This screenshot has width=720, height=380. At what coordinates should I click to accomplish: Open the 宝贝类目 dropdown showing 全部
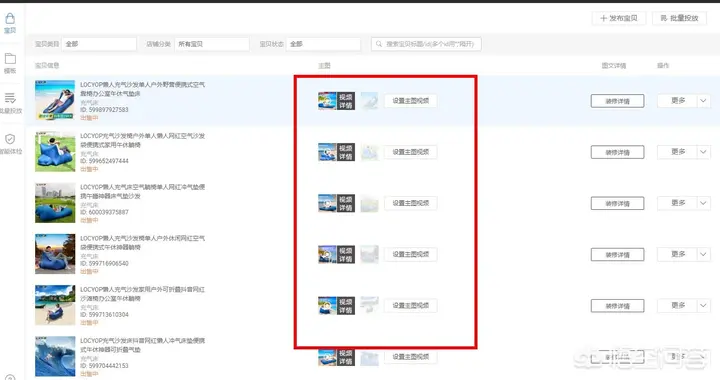click(x=99, y=44)
